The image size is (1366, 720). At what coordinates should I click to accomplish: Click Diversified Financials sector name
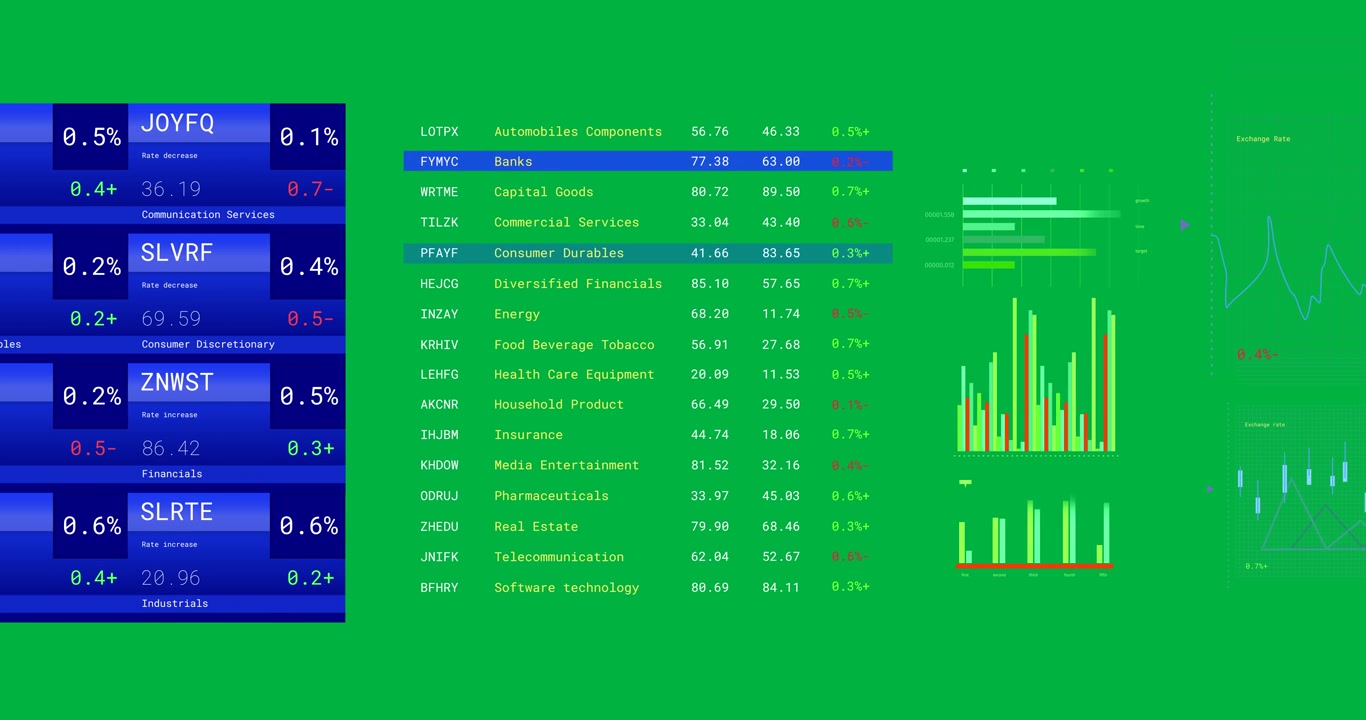pyautogui.click(x=578, y=284)
